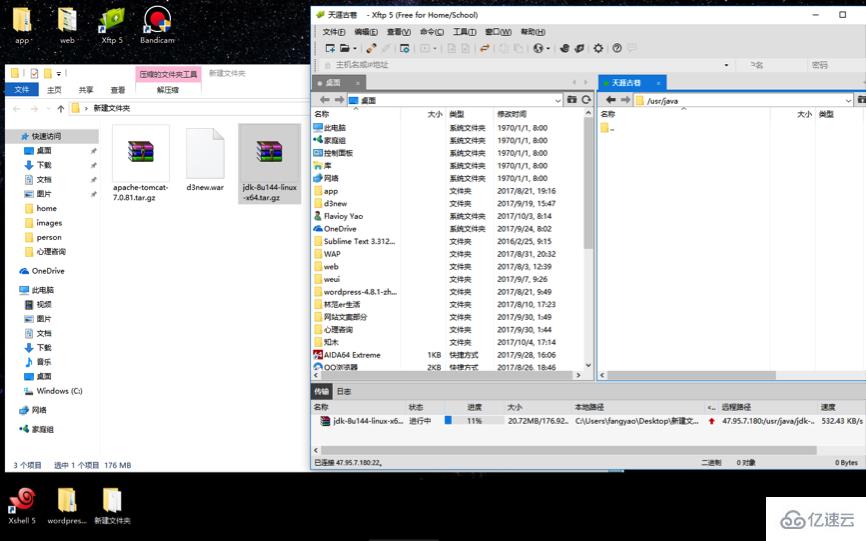This screenshot has height=541, width=866.
Task: Click the green Xagent toolbar icon
Action: (579, 49)
